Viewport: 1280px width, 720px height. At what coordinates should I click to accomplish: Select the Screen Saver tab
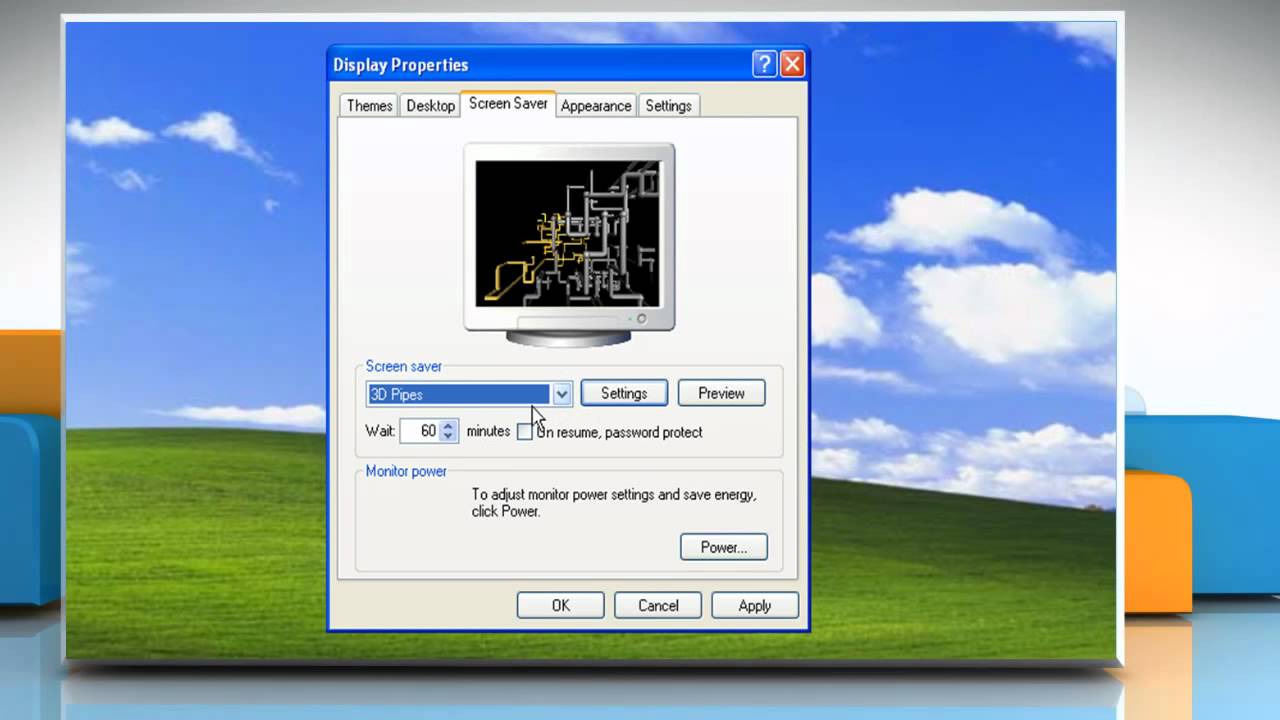pyautogui.click(x=508, y=103)
